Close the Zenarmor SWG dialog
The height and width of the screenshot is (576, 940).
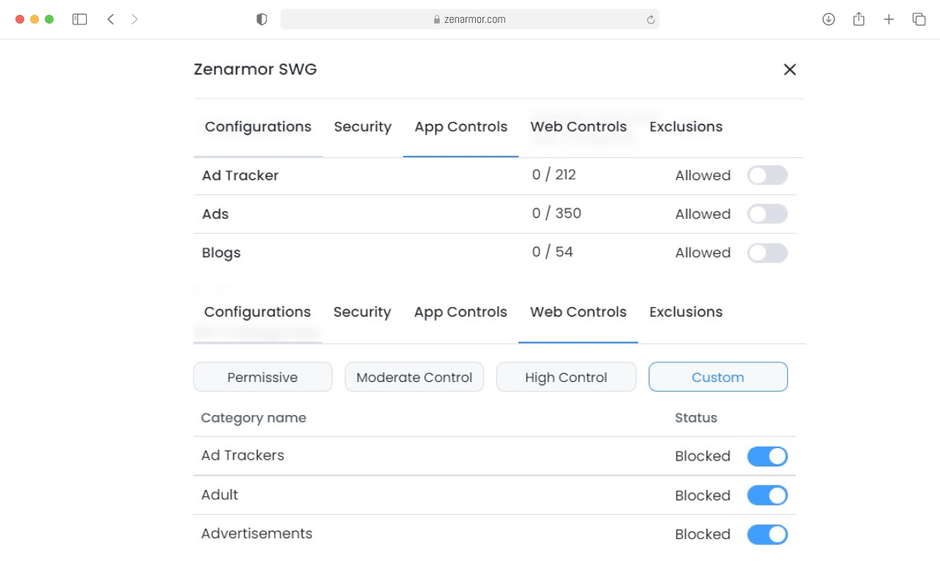pos(790,69)
